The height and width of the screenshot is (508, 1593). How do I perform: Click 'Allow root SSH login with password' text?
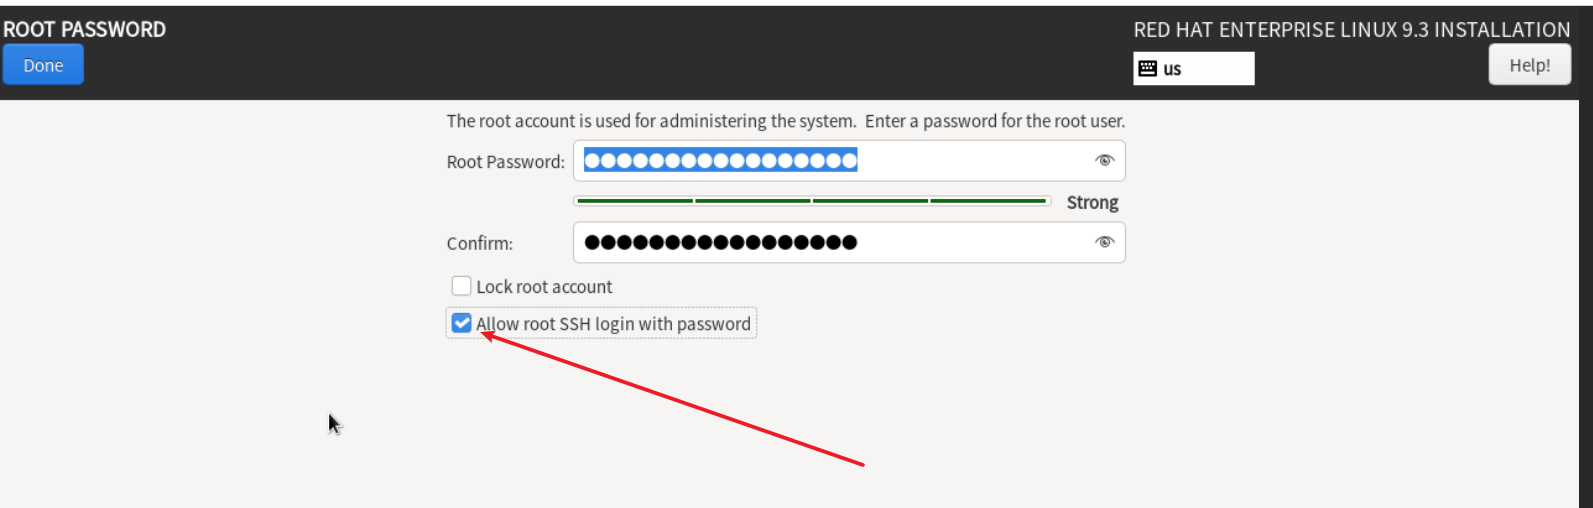[613, 324]
